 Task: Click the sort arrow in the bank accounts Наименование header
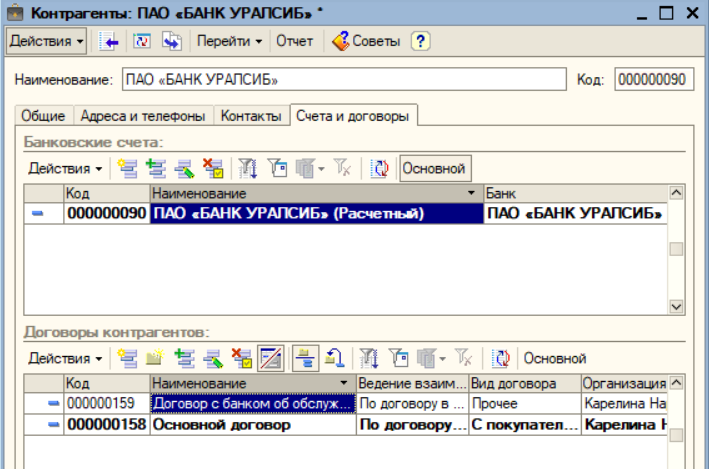click(x=471, y=193)
